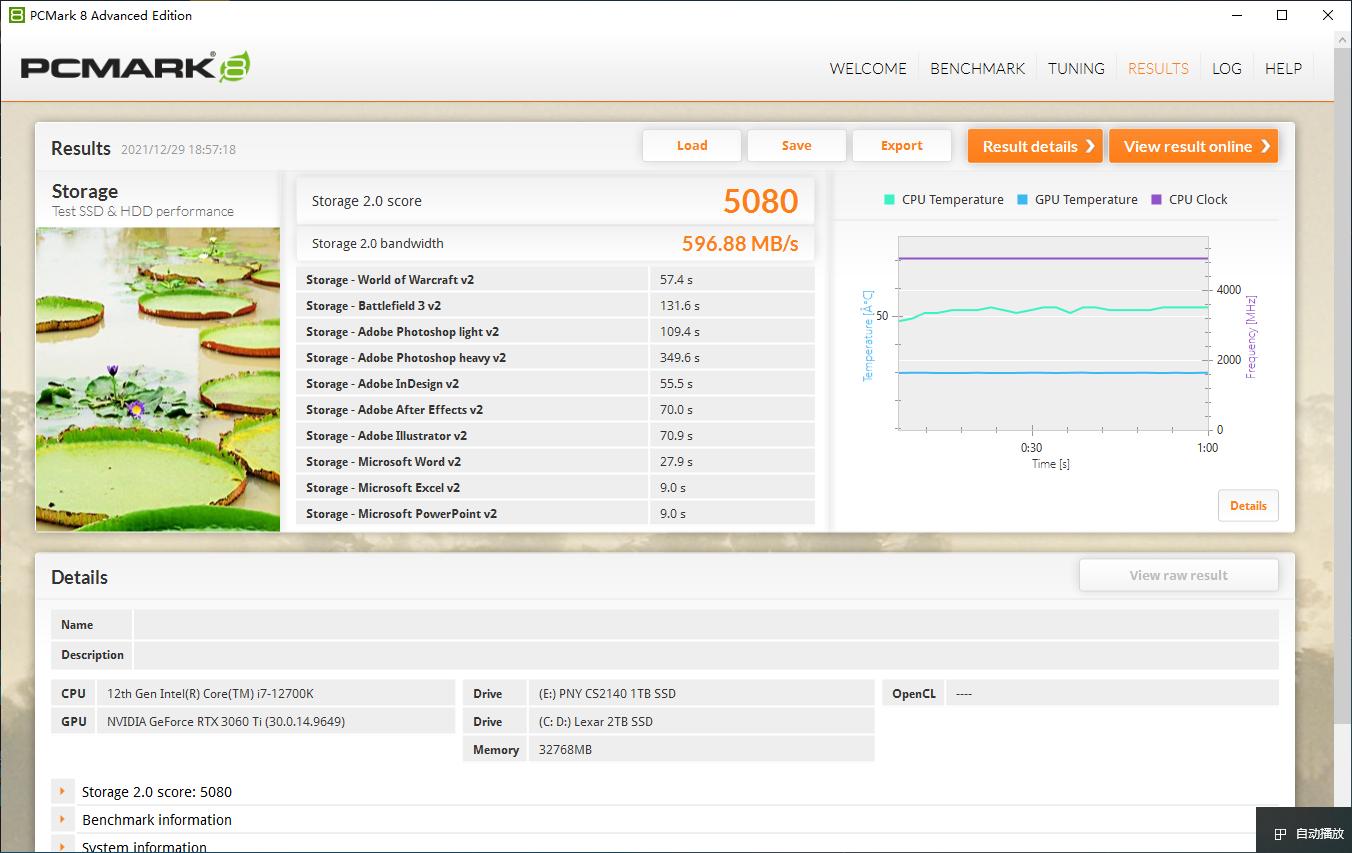1352x853 pixels.
Task: Expand the Benchmark information section
Action: [x=62, y=820]
